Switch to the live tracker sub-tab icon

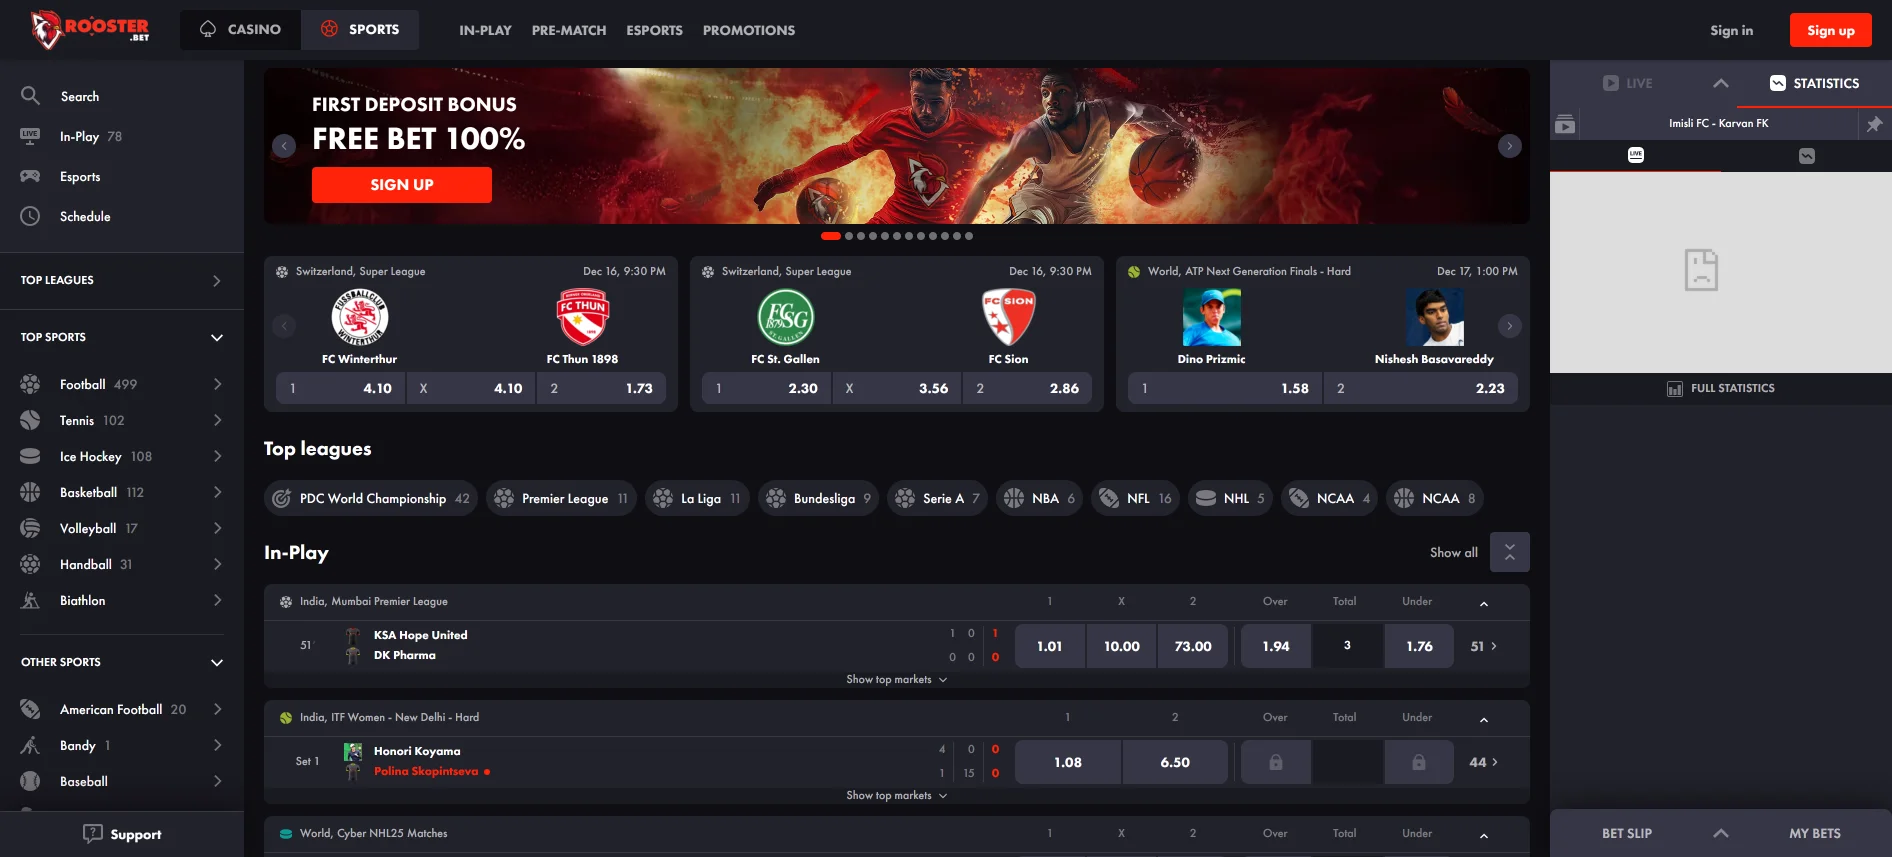click(1636, 155)
